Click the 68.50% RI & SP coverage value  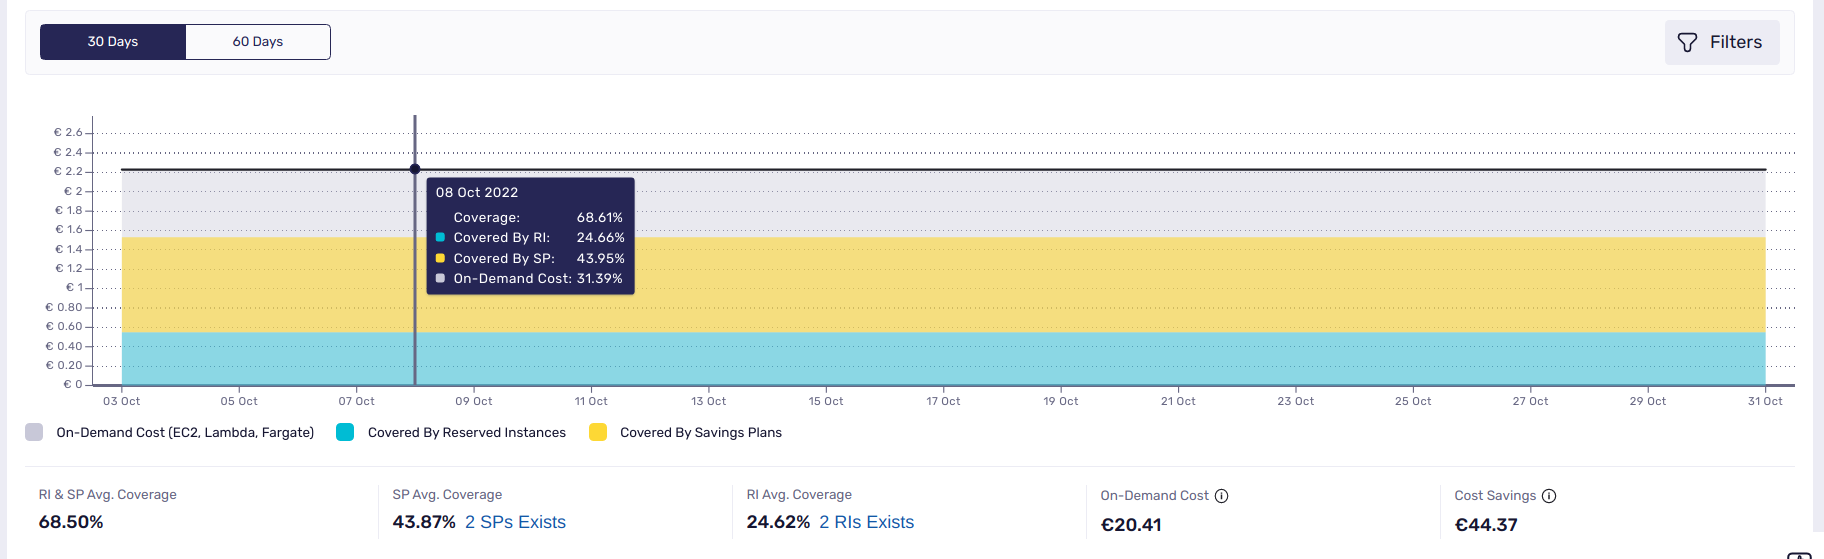tap(71, 522)
